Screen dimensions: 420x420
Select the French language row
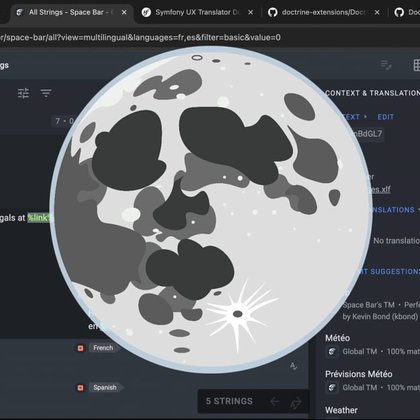tap(103, 348)
